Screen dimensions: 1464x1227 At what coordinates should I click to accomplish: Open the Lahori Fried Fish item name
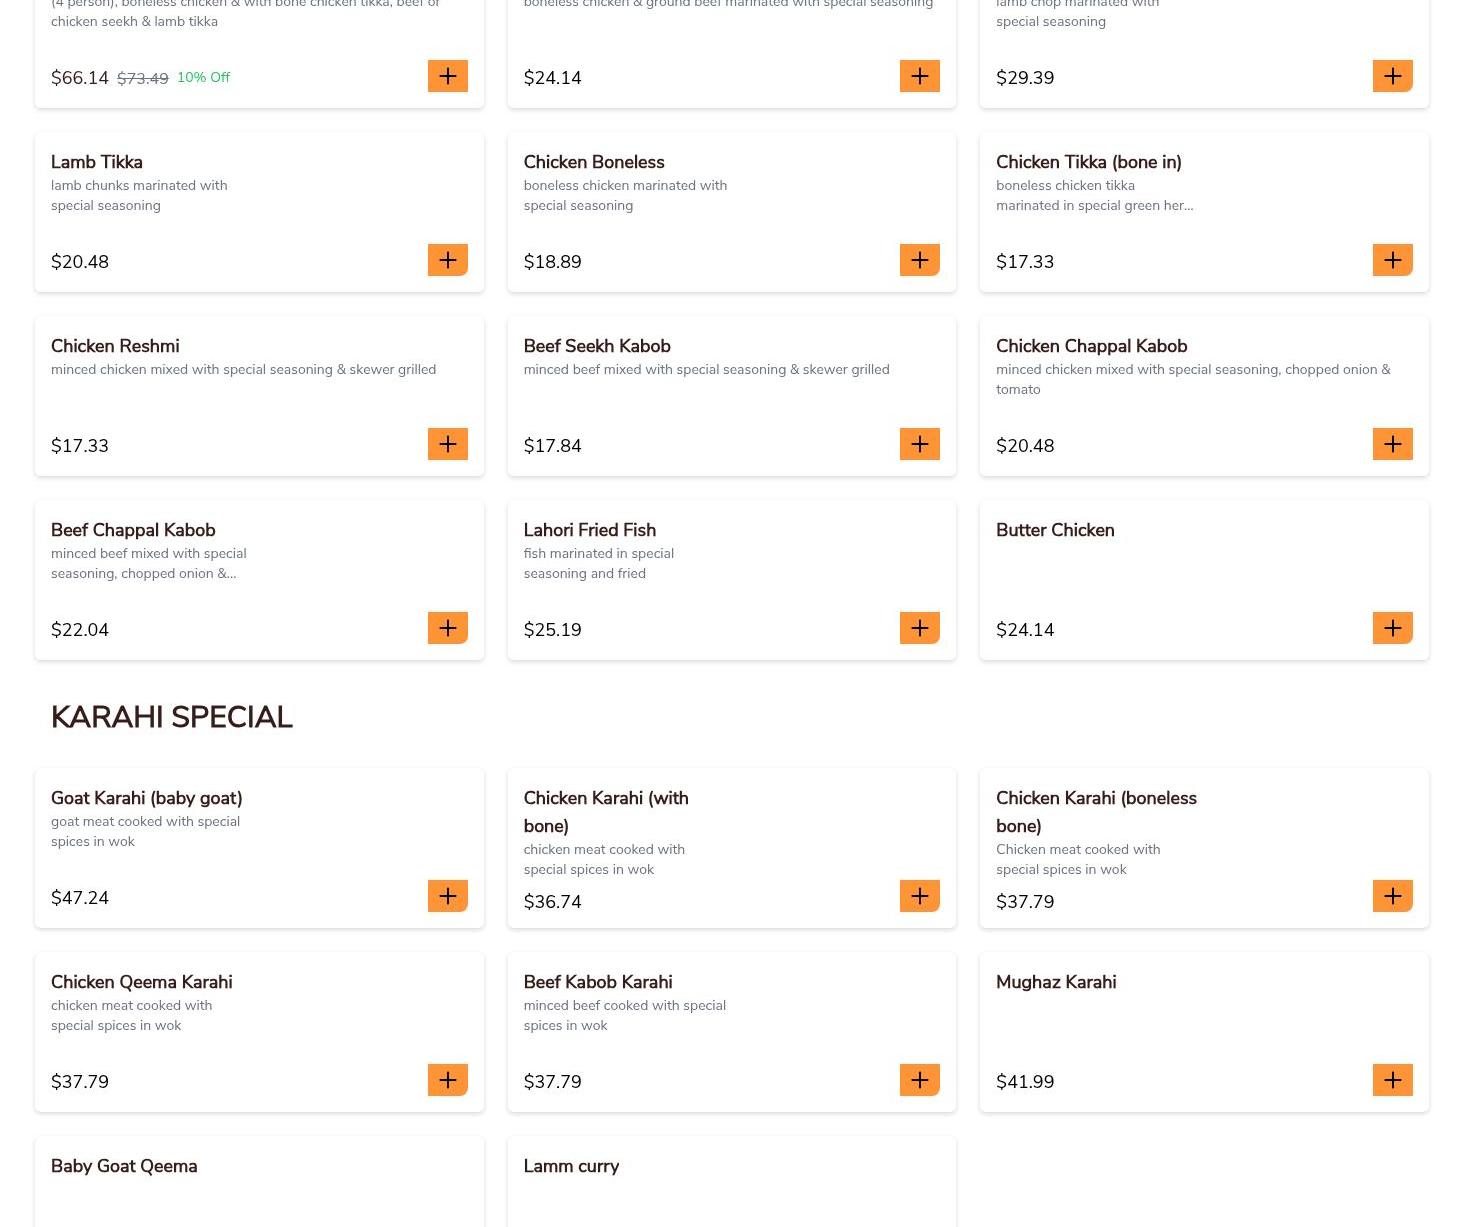point(590,530)
